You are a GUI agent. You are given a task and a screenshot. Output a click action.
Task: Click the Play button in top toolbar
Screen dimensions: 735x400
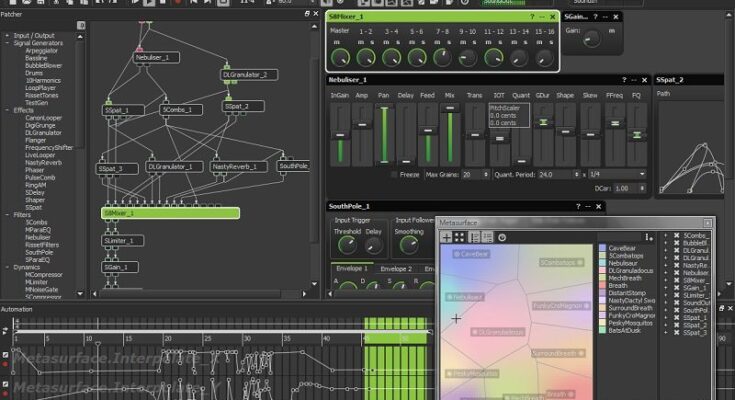pyautogui.click(x=150, y=3)
